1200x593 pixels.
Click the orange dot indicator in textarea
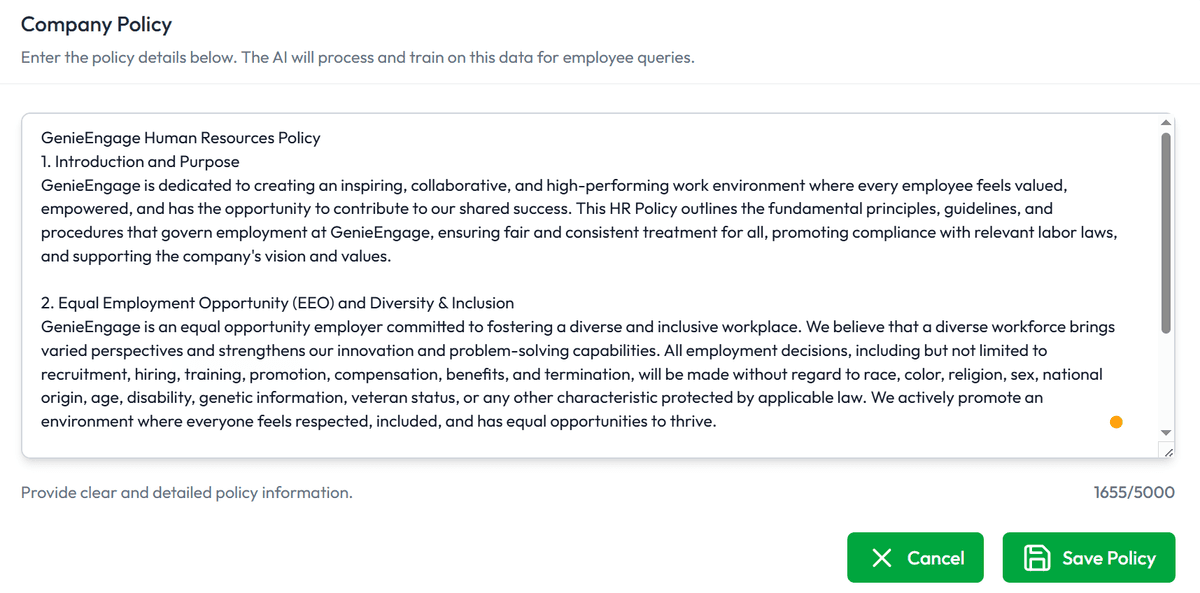pyautogui.click(x=1116, y=422)
